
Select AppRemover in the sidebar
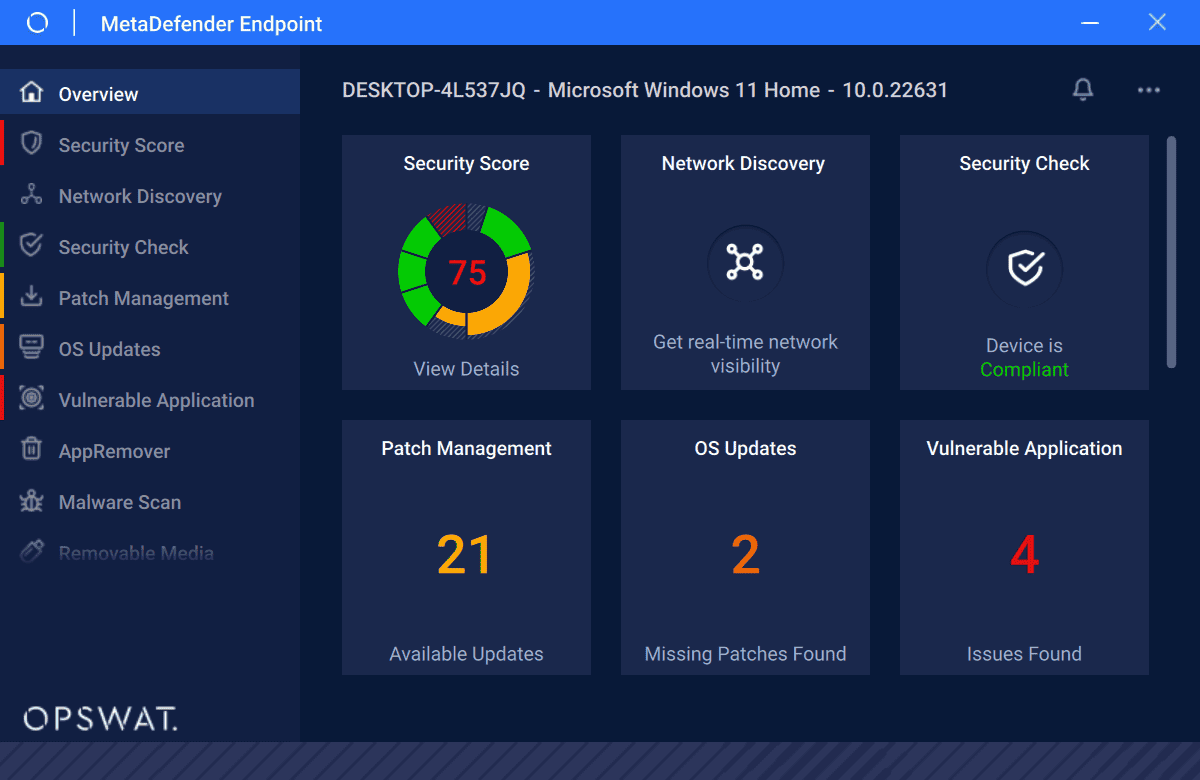tap(150, 450)
